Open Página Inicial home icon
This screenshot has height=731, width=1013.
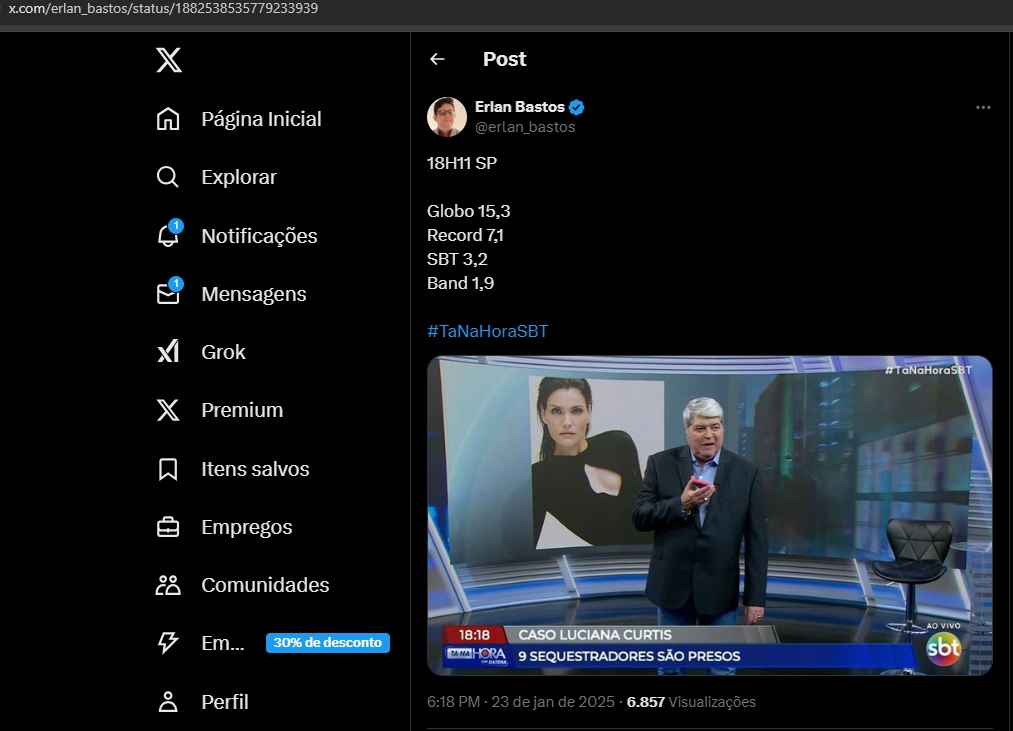[168, 119]
